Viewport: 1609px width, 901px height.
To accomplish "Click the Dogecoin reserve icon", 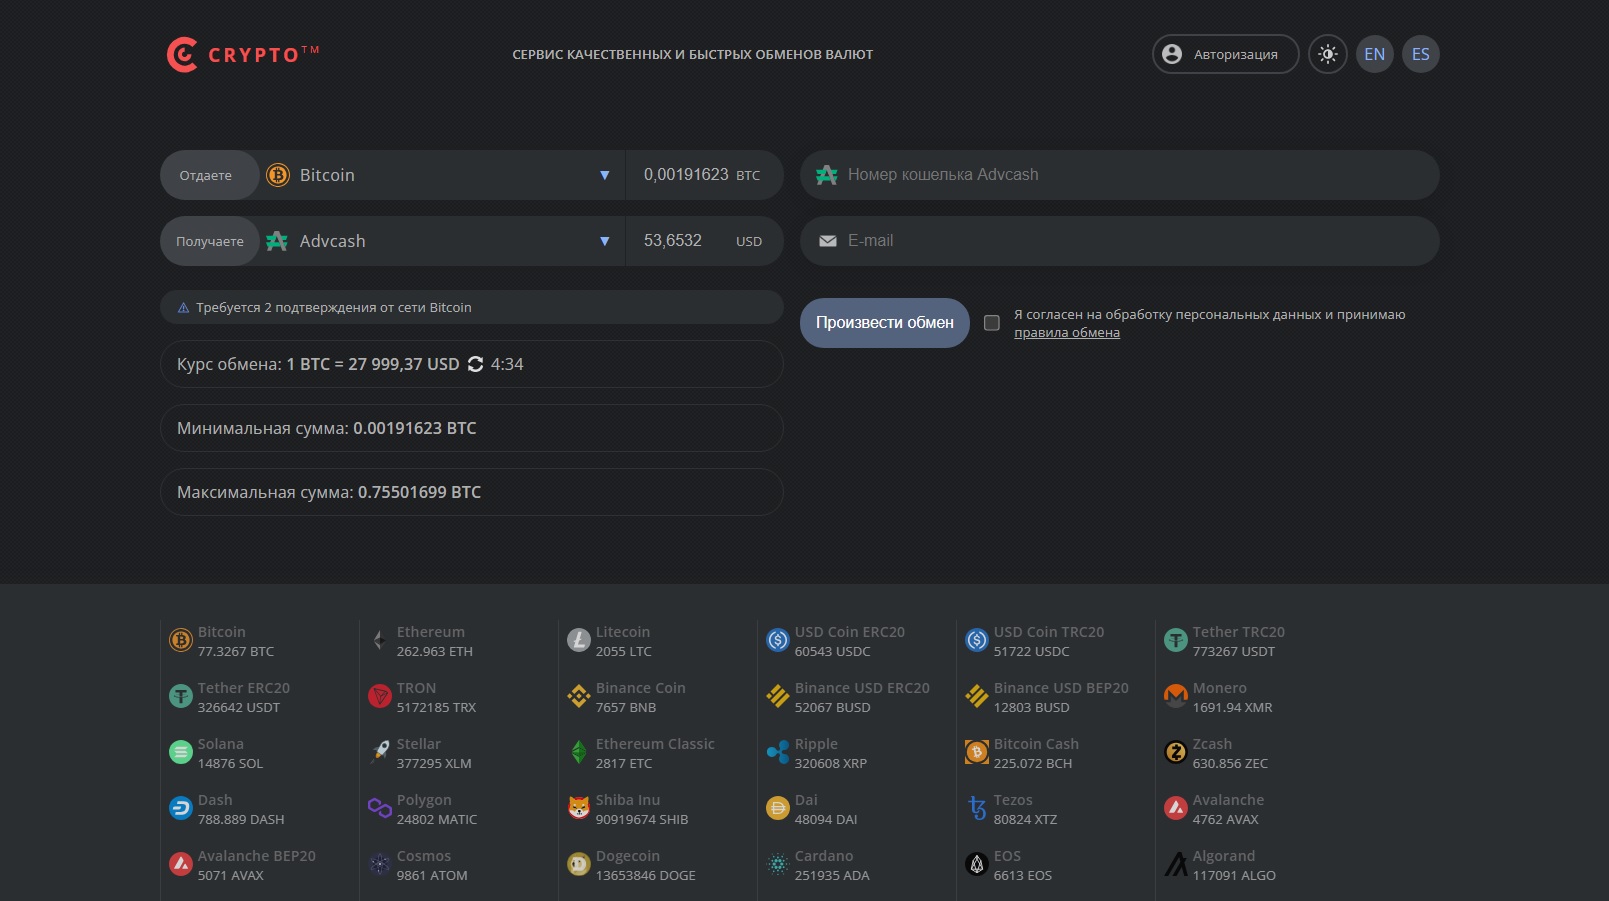I will tap(579, 864).
